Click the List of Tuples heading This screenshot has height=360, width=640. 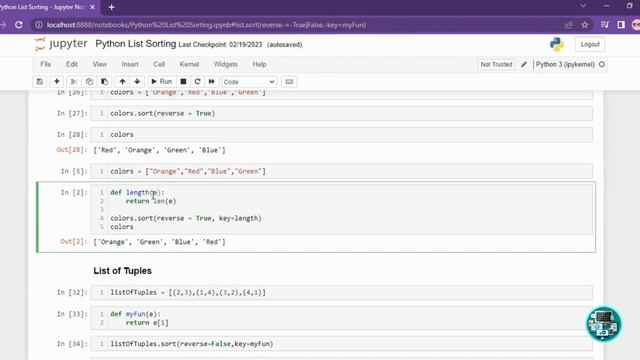tap(122, 271)
